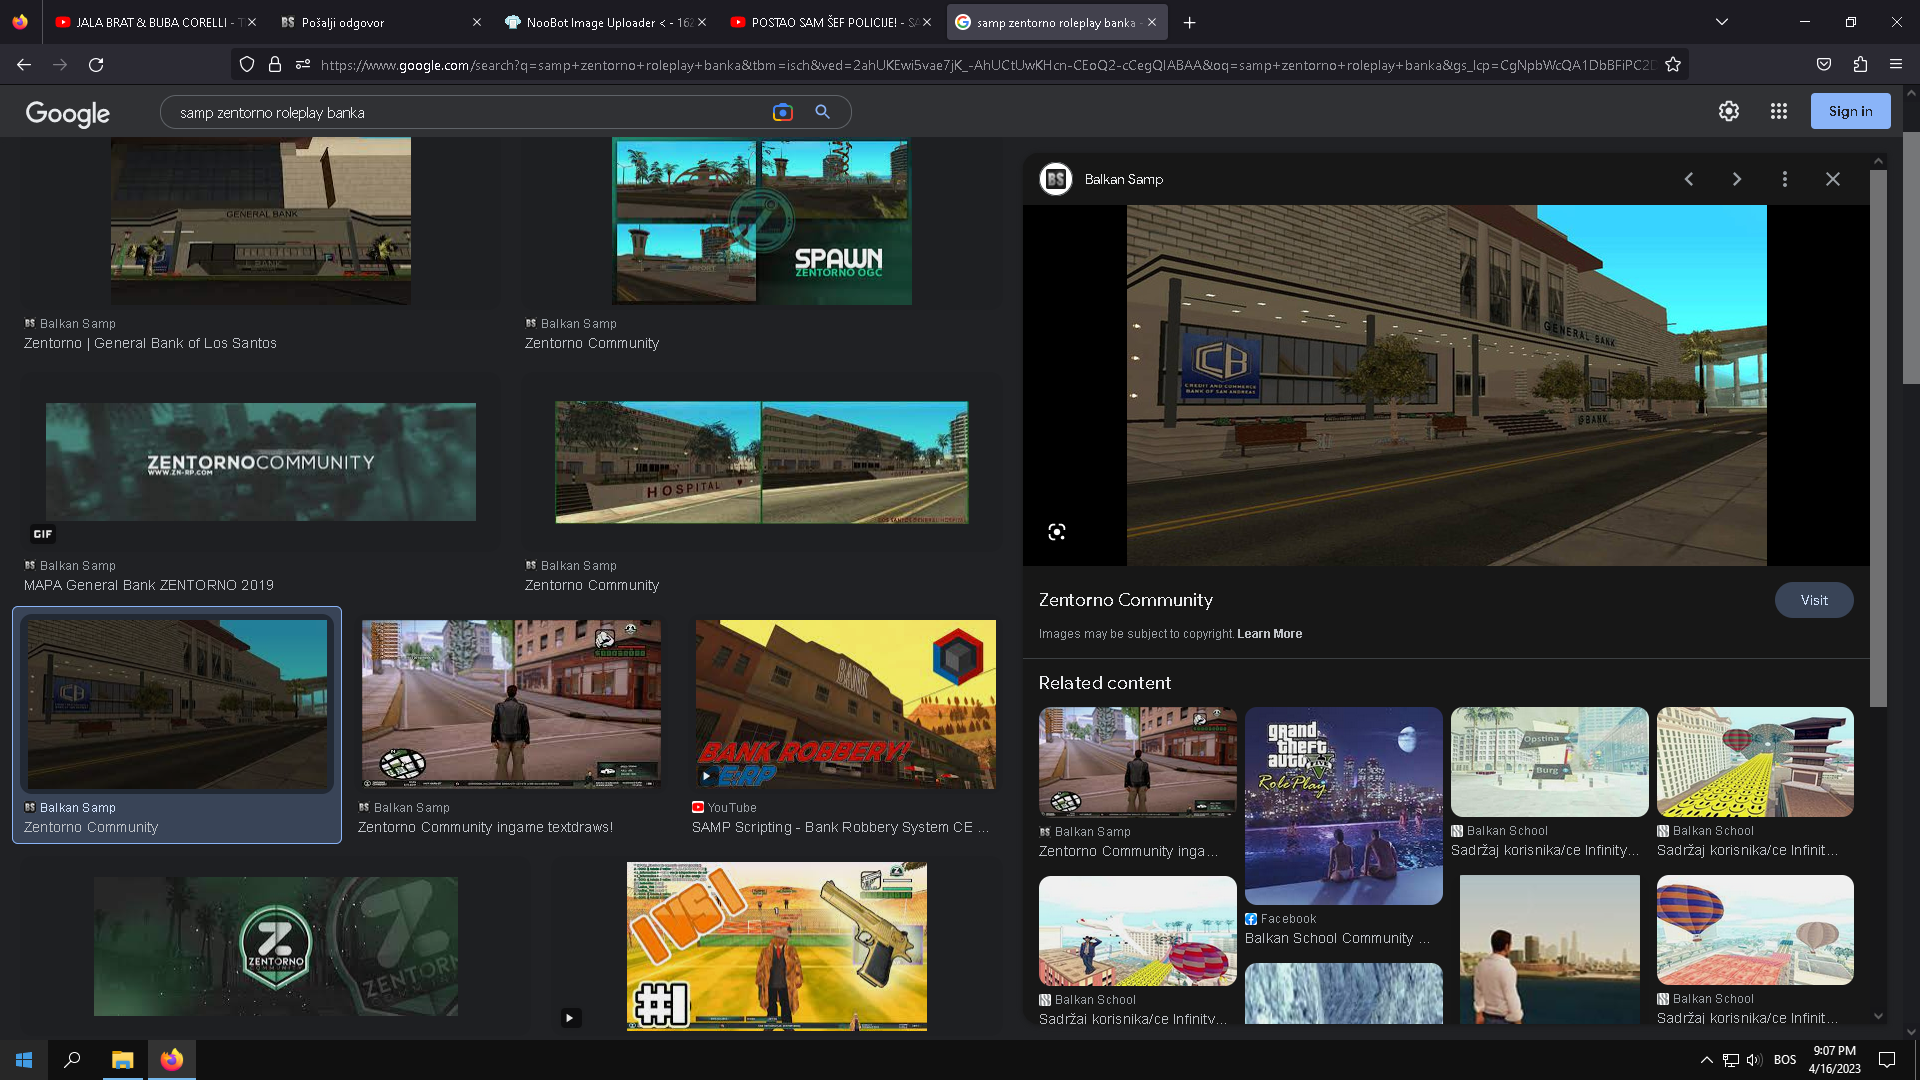
Task: Open the General Bank of Los Santos thumbnail
Action: (260, 221)
